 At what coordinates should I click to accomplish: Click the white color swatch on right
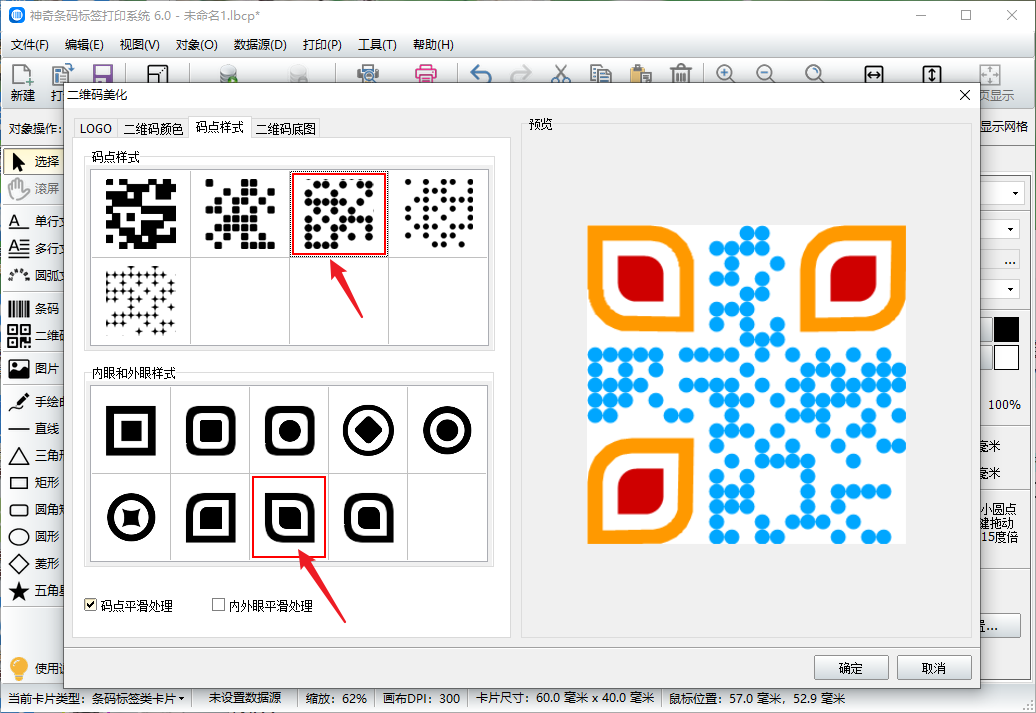[1007, 357]
